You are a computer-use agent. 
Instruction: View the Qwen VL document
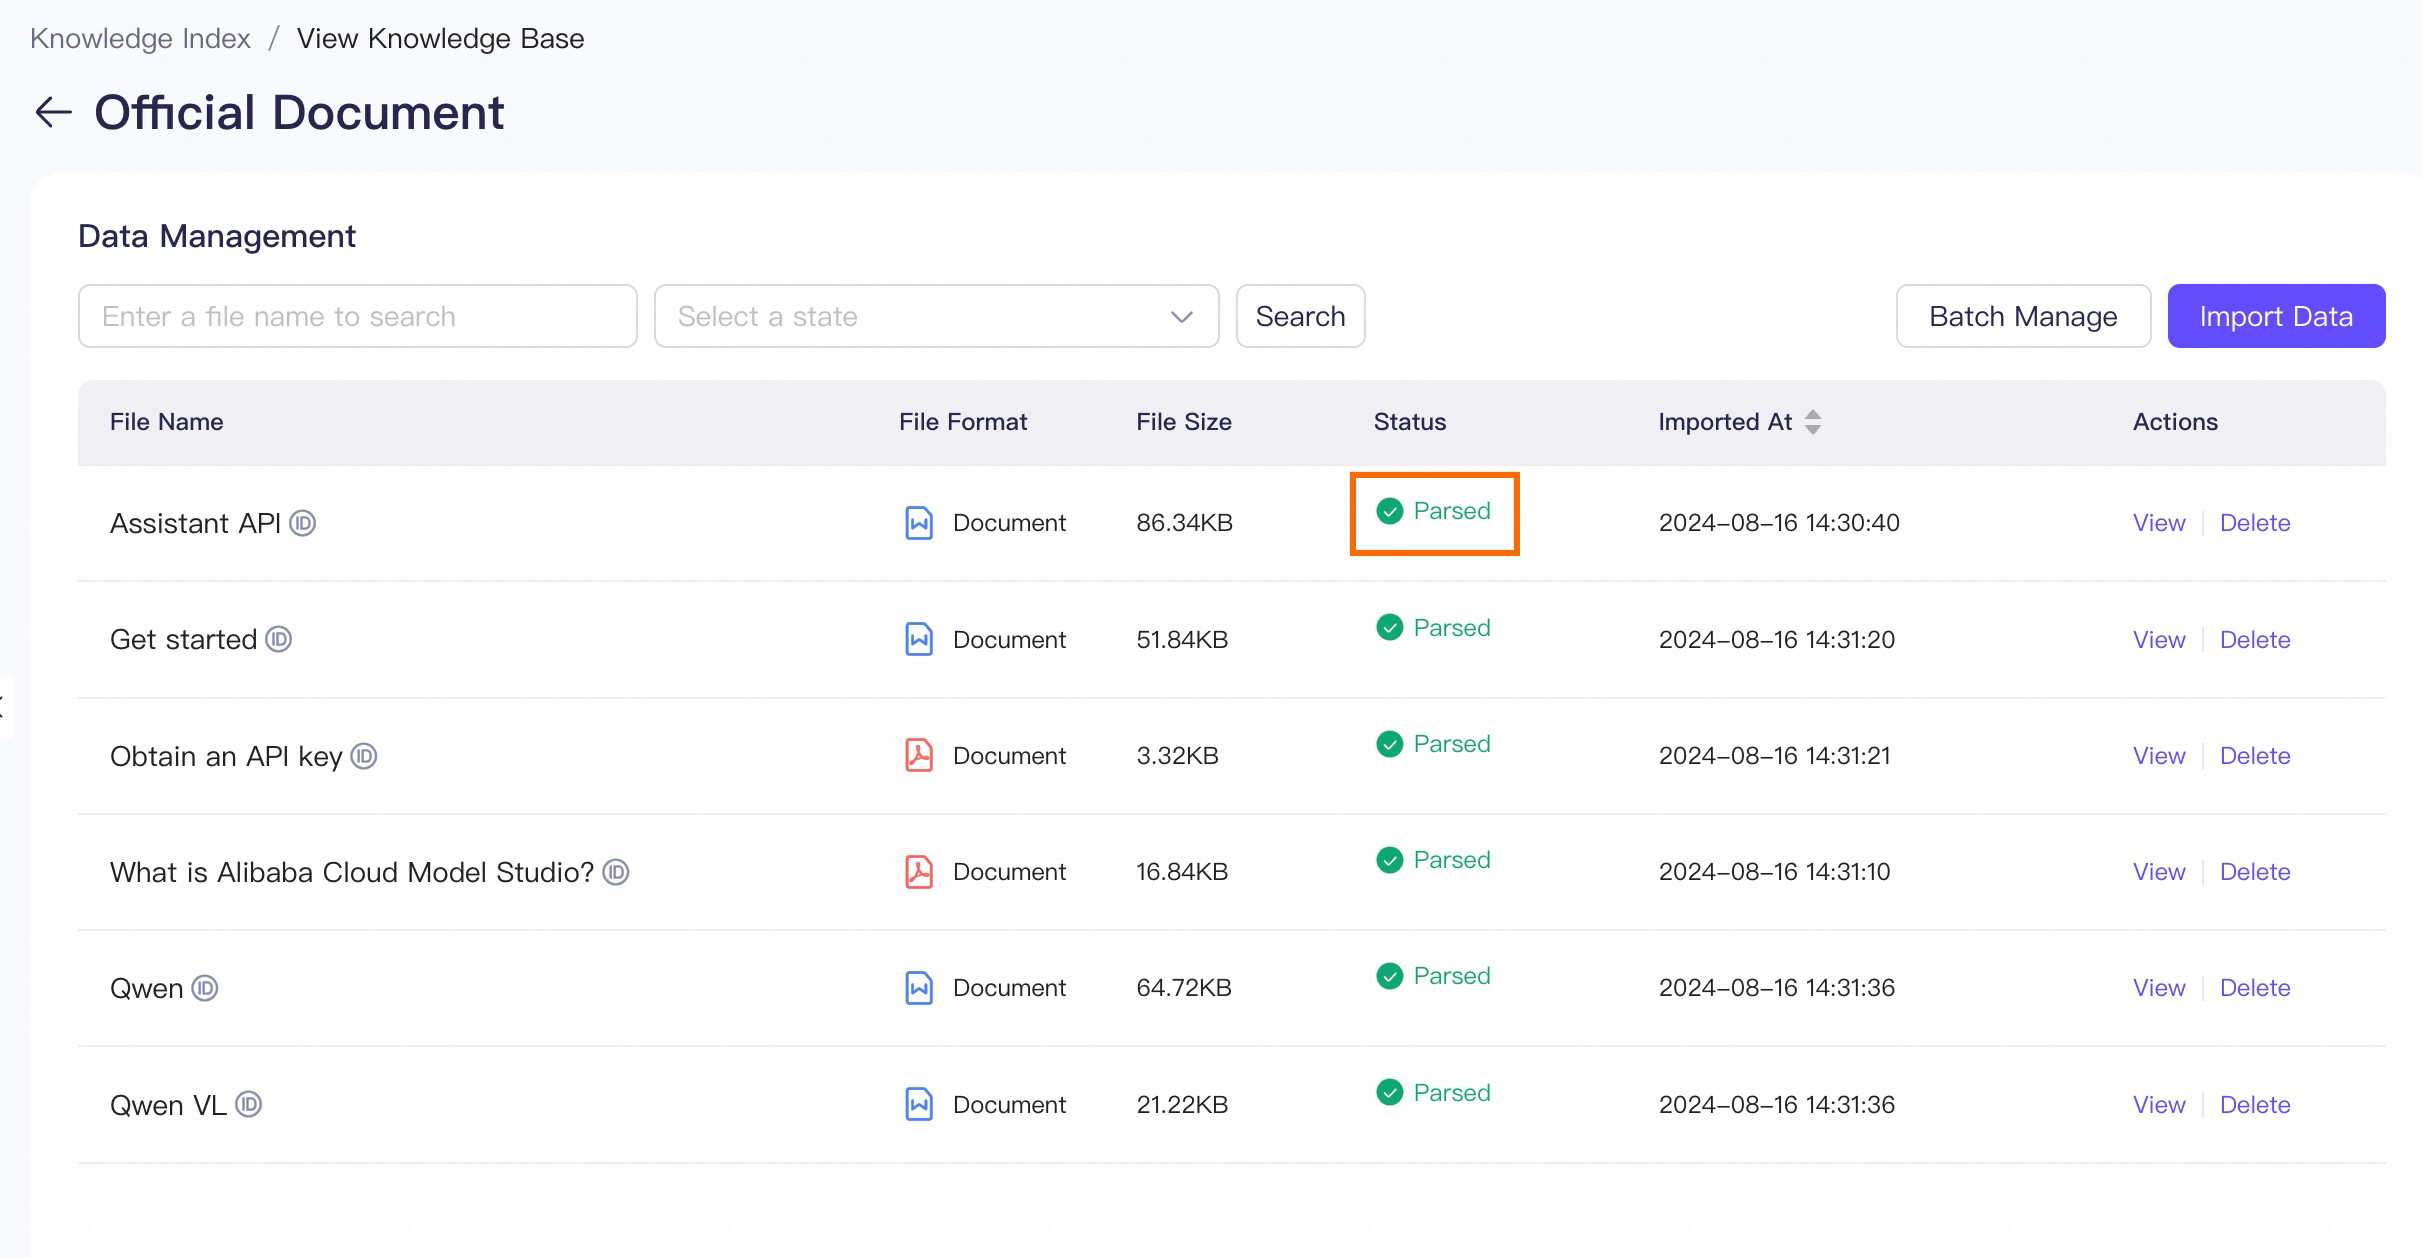(2159, 1105)
